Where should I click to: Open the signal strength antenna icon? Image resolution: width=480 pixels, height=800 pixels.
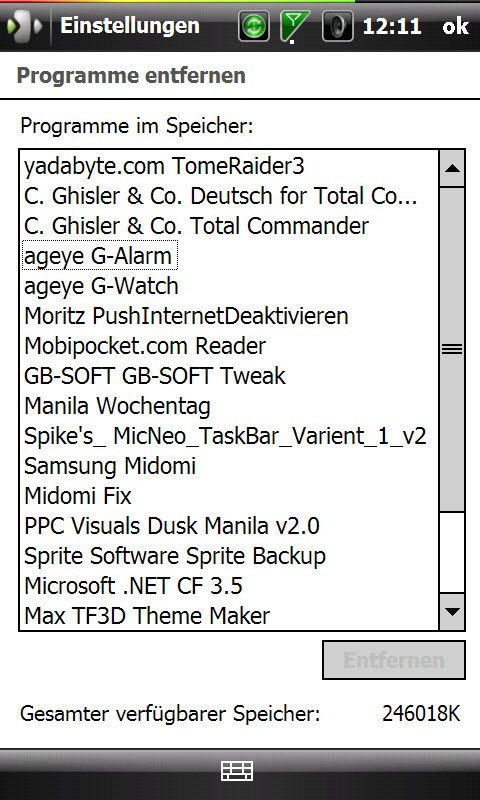295,26
